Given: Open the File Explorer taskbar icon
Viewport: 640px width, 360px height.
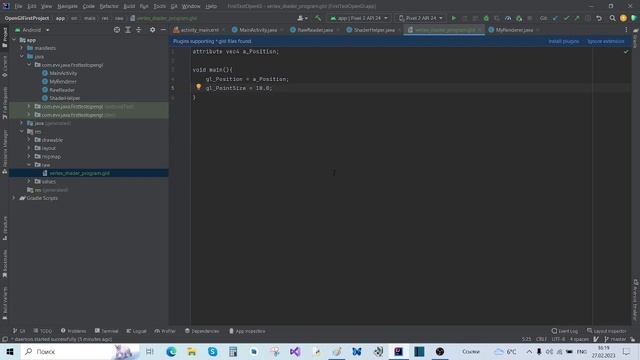Looking at the screenshot, I should click(x=191, y=351).
